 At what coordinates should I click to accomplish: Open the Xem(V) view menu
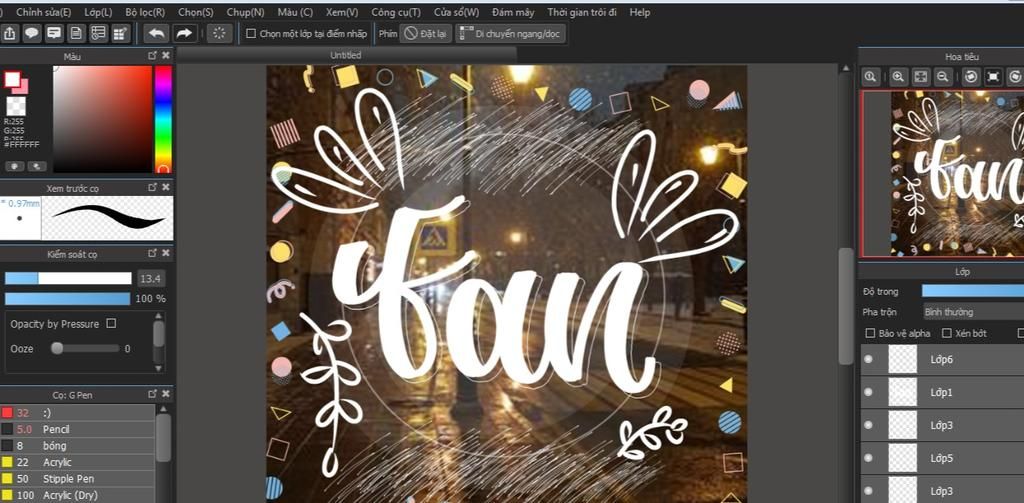(x=342, y=12)
